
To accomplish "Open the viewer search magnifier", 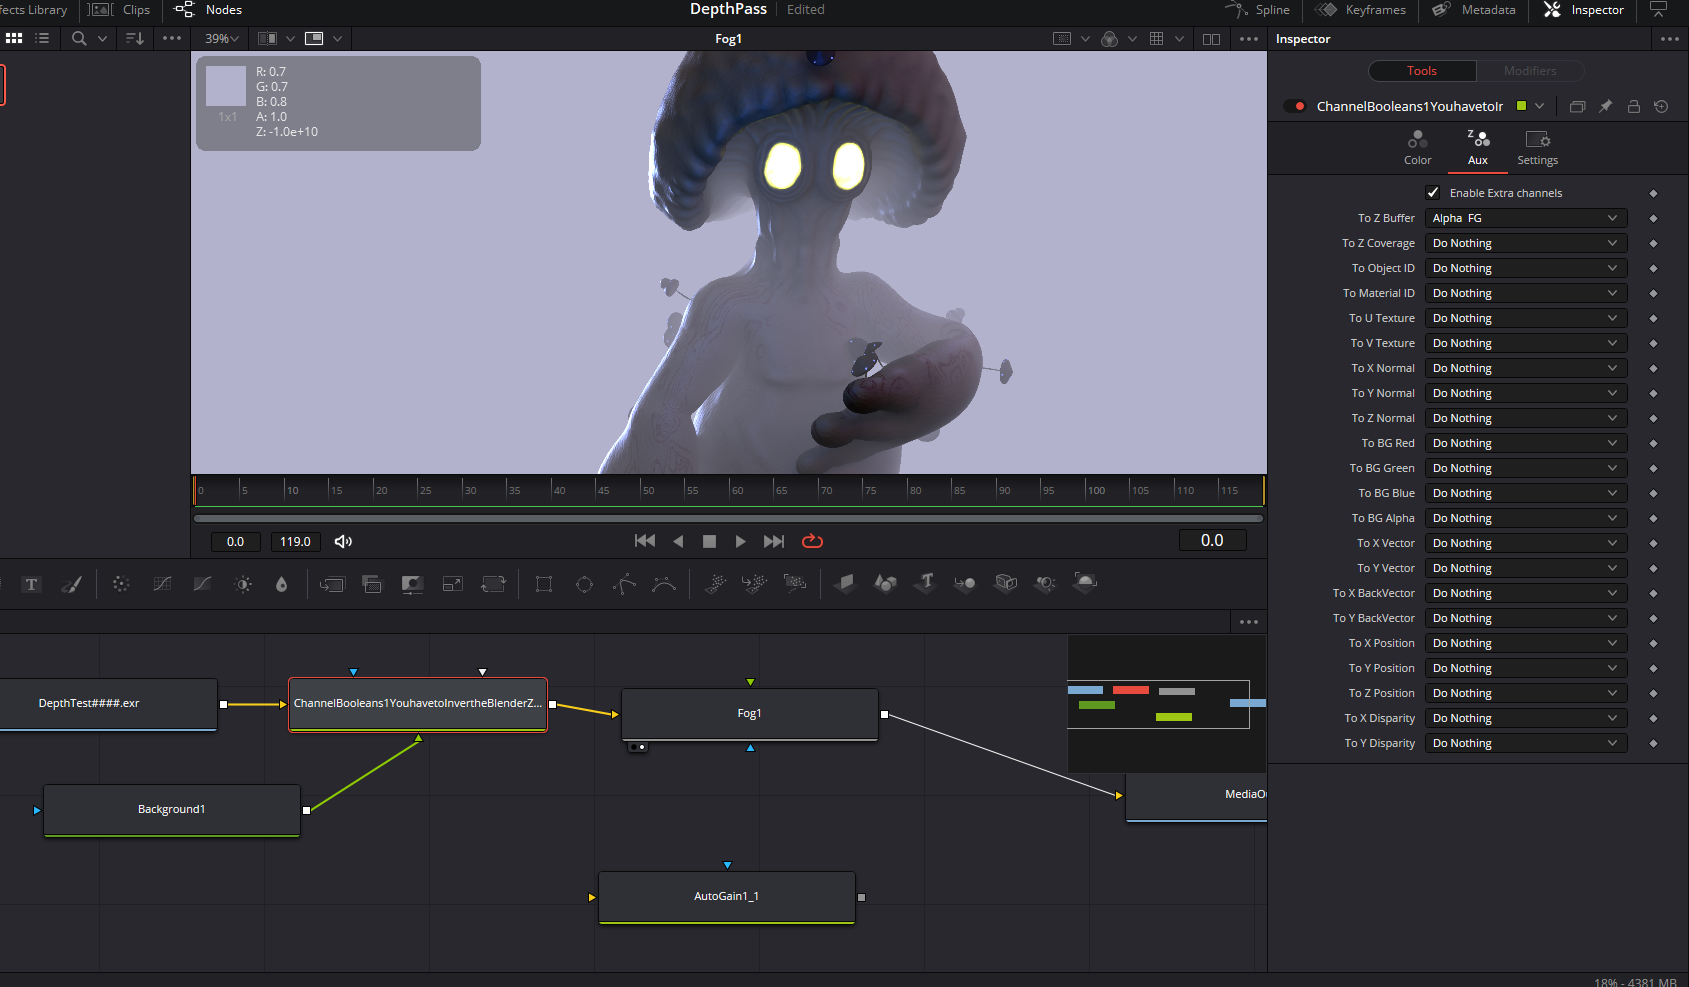I will [80, 39].
